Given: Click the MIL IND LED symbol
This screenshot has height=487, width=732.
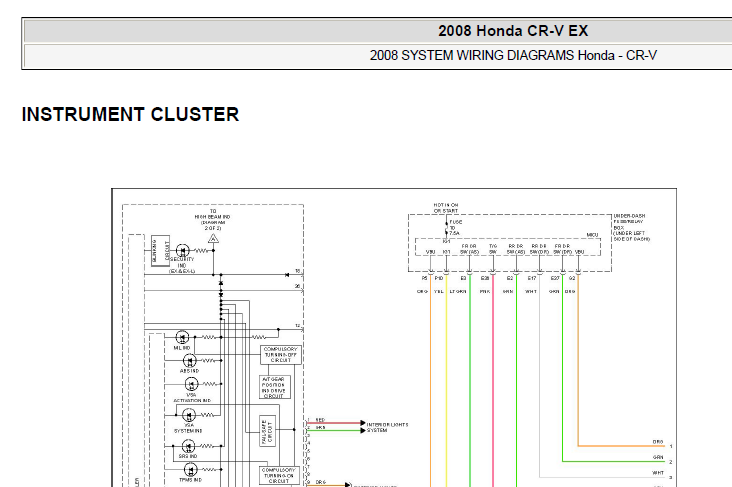Looking at the screenshot, I should (182, 337).
